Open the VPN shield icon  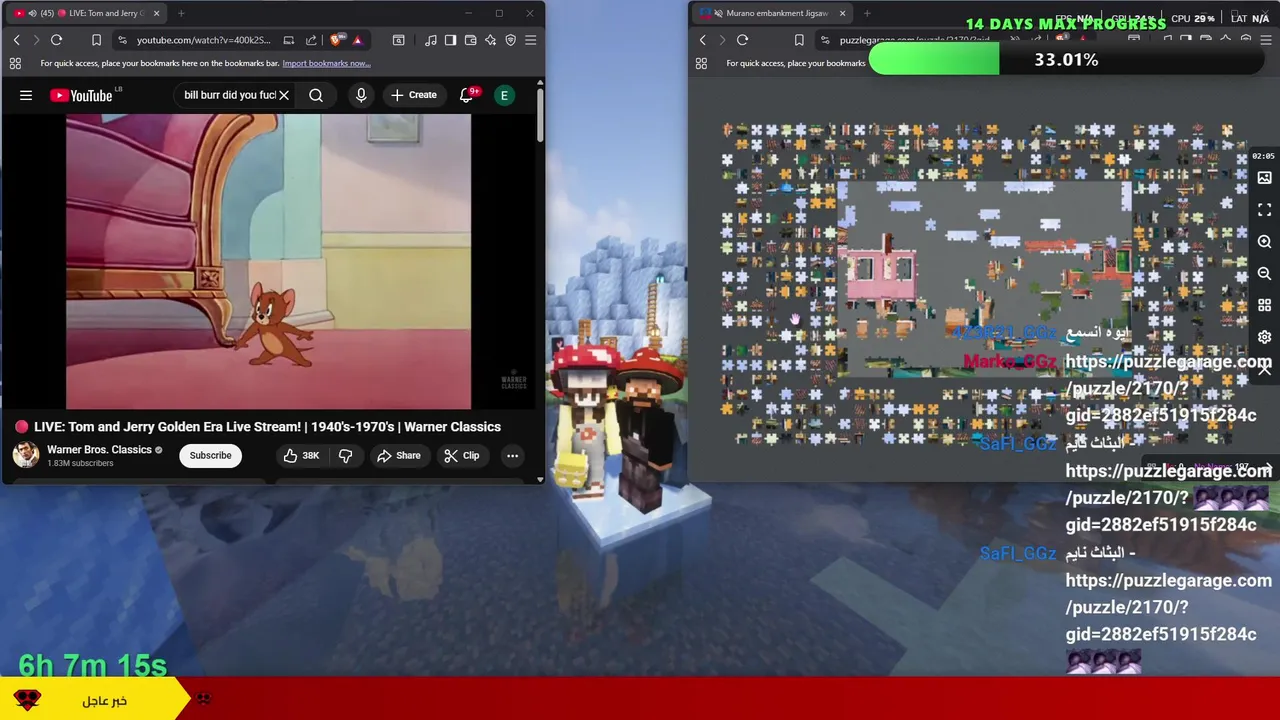[x=510, y=40]
